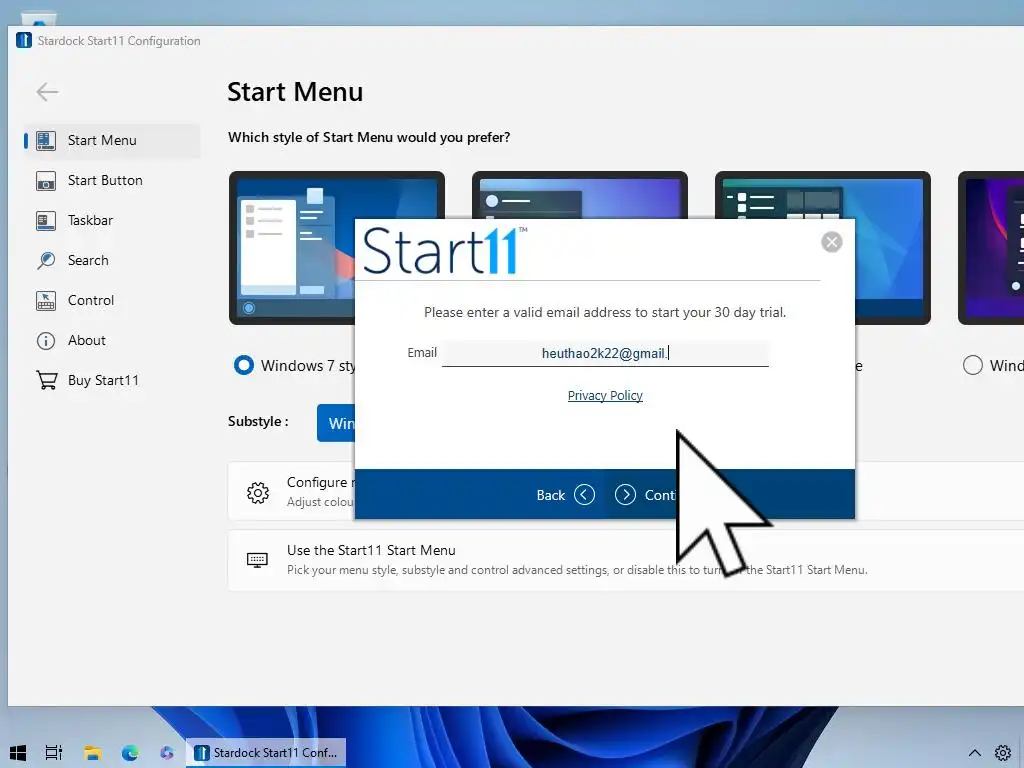
Task: Click the Back button in trial dialog
Action: tap(566, 495)
